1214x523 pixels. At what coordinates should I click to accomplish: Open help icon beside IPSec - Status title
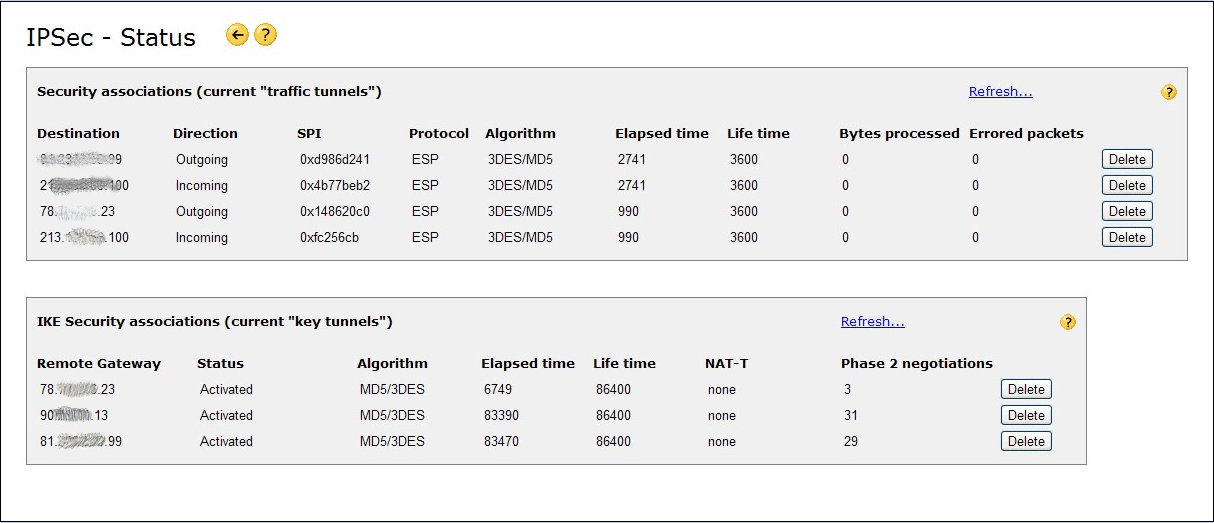[x=265, y=36]
